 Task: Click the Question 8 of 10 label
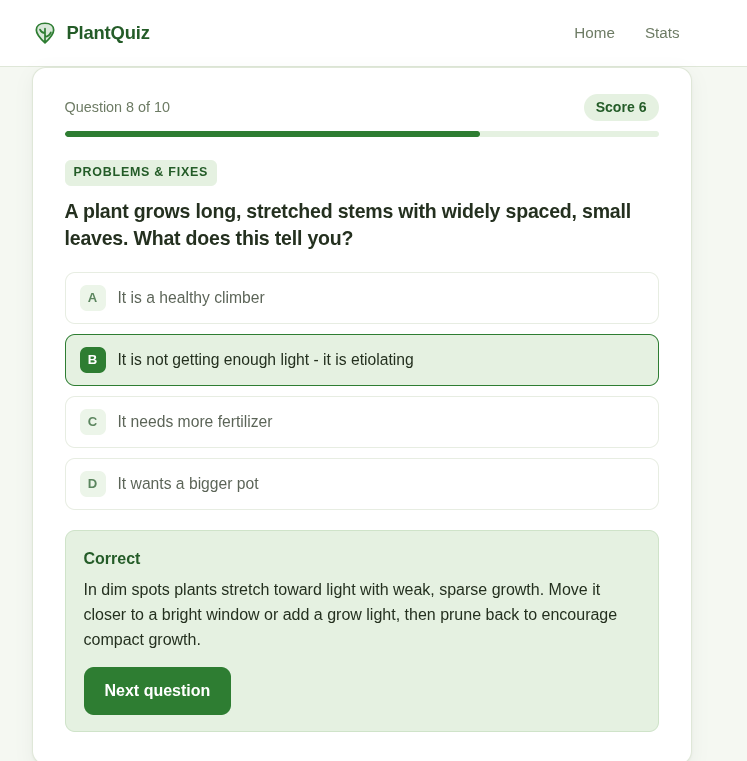[x=117, y=107]
